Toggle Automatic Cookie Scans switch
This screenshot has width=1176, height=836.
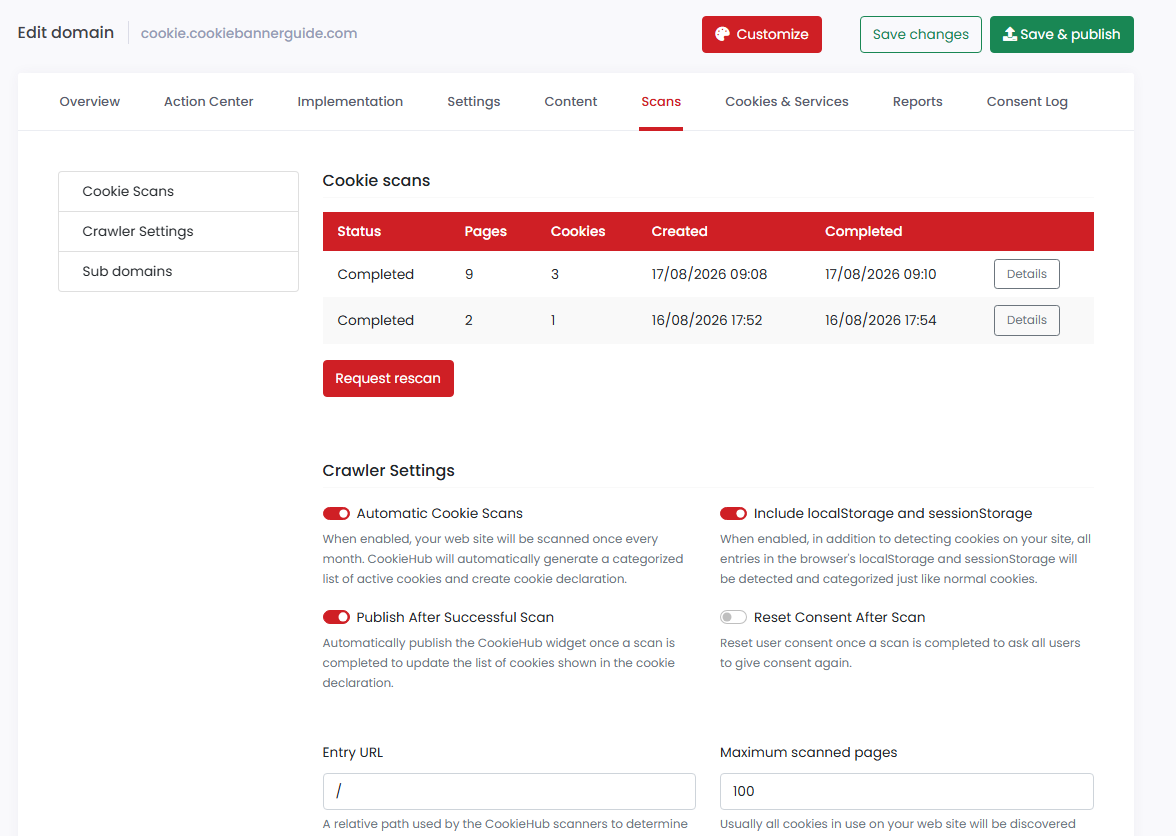pyautogui.click(x=336, y=514)
